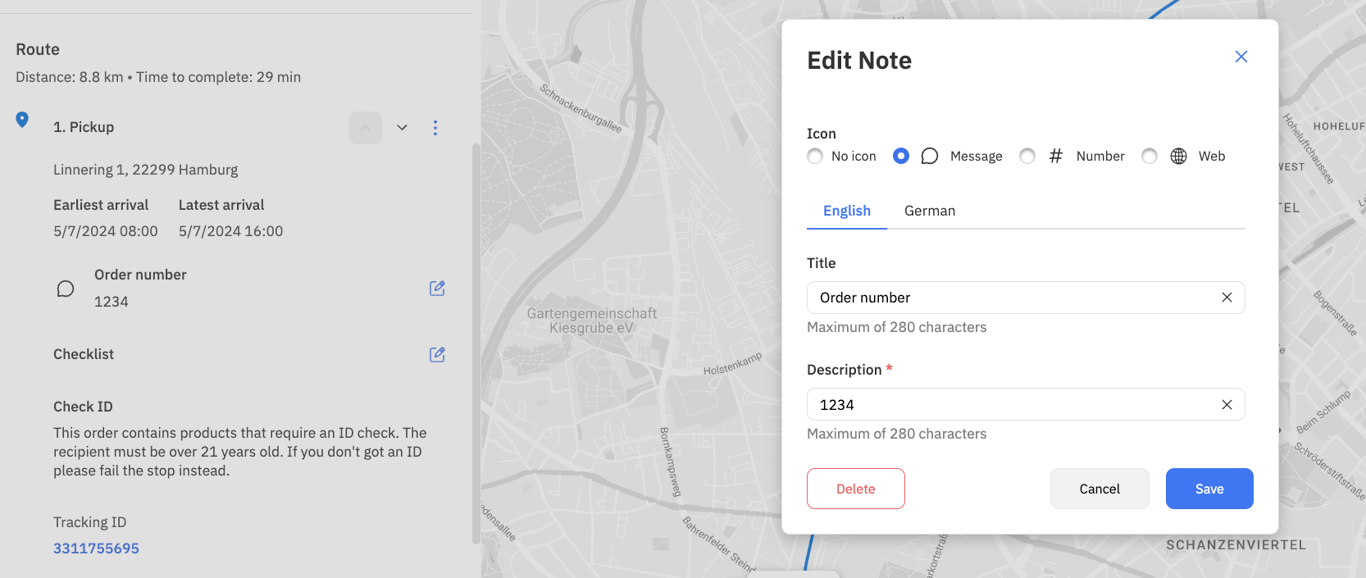
Task: Clear the Description field text
Action: pyautogui.click(x=1227, y=404)
